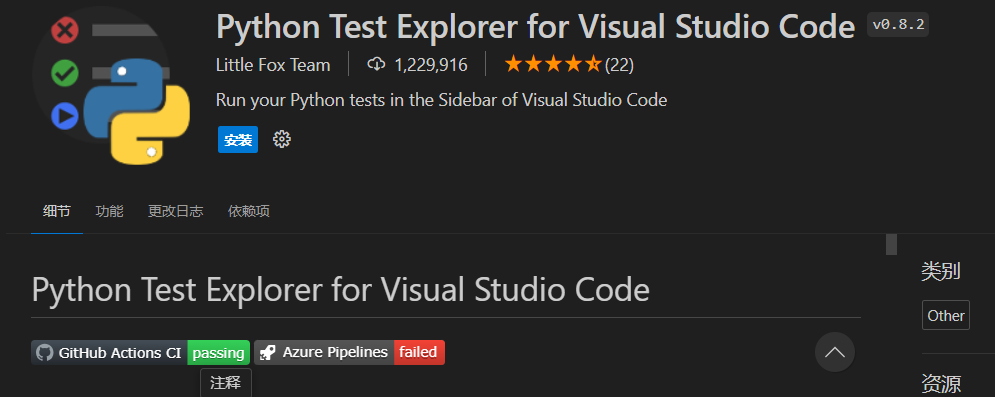Click the scroll-to-top chevron button

click(834, 352)
